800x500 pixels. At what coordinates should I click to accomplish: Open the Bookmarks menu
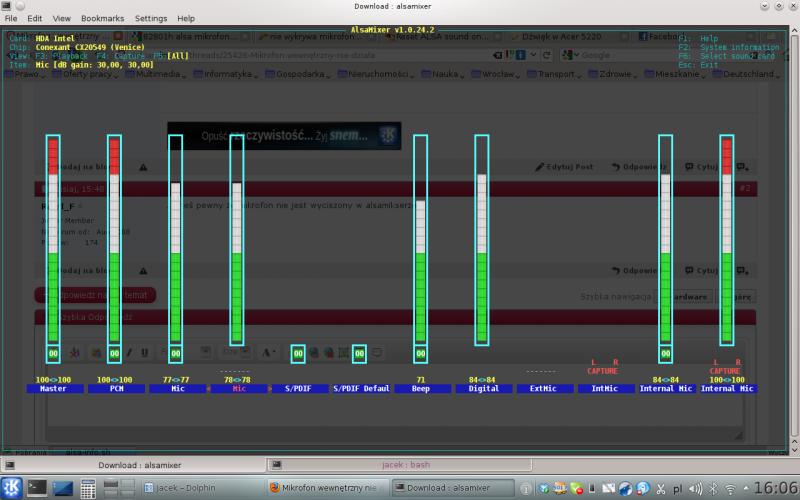pyautogui.click(x=103, y=18)
